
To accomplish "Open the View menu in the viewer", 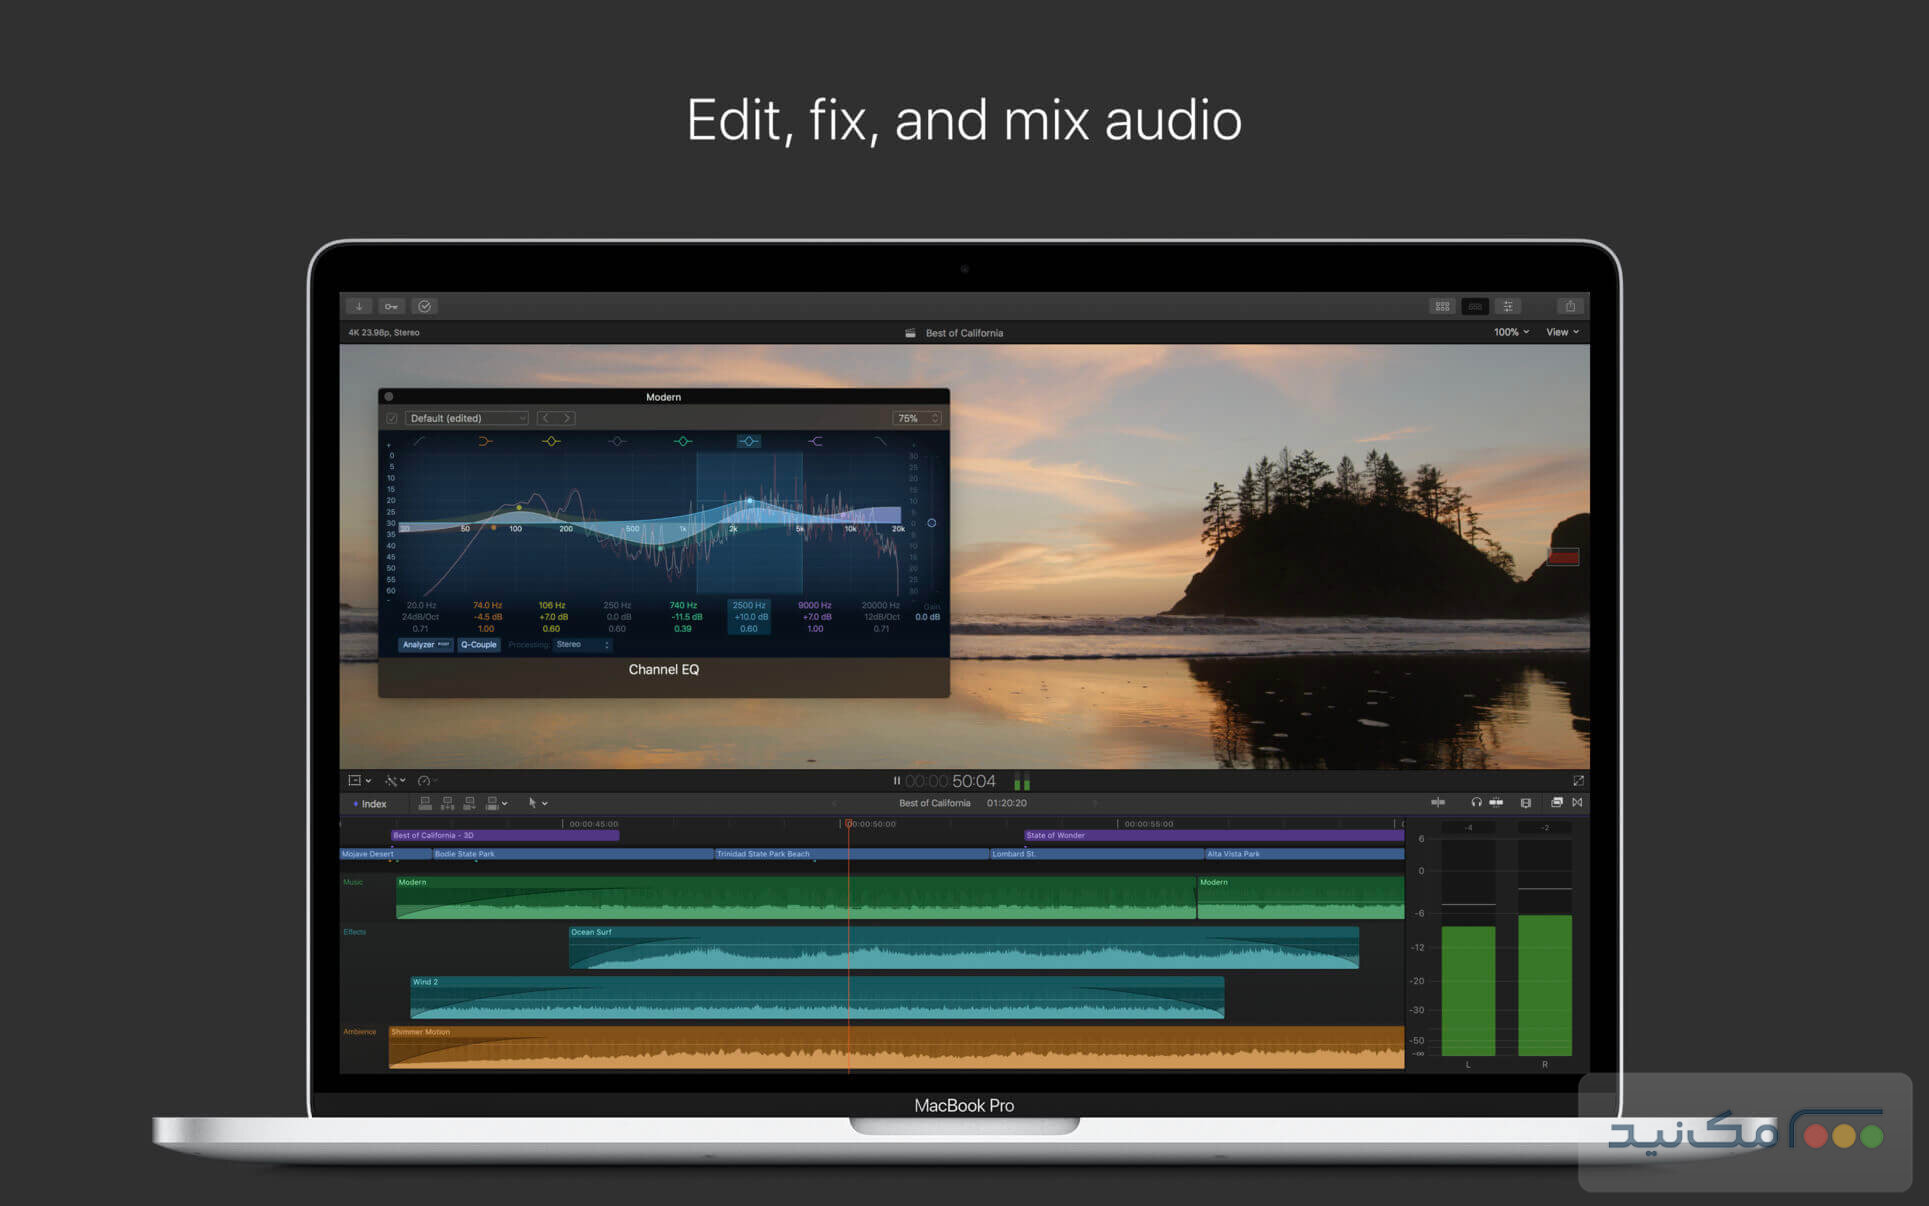I will click(1561, 332).
